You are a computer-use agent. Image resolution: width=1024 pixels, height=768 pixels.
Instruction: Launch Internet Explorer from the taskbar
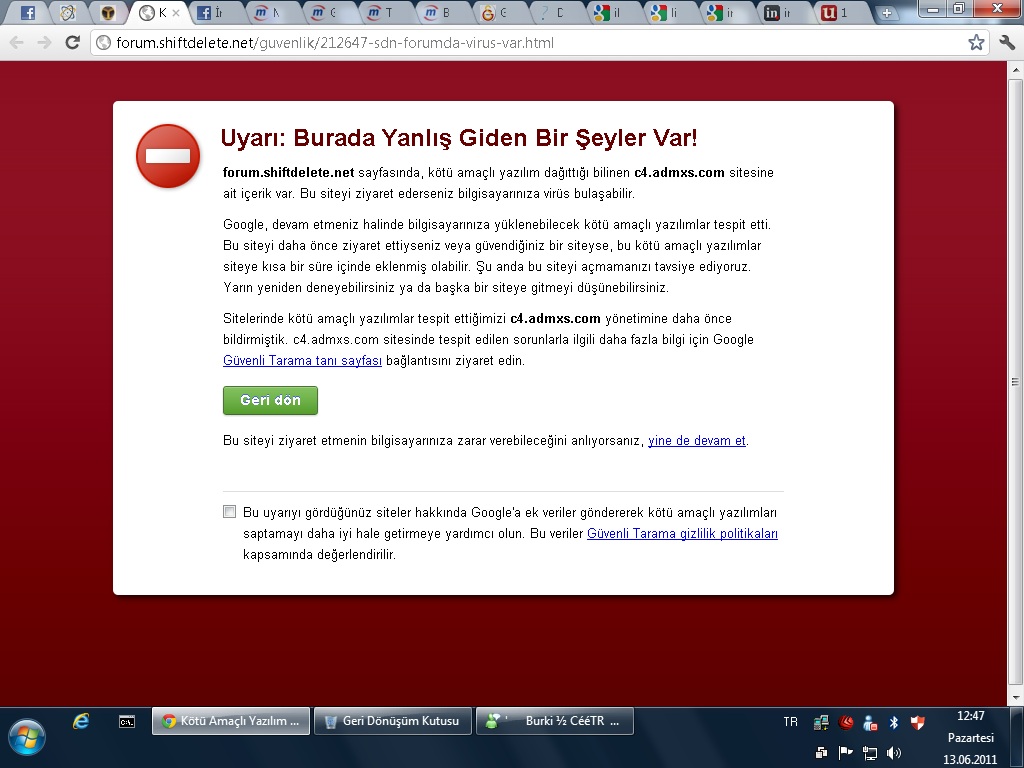click(81, 721)
